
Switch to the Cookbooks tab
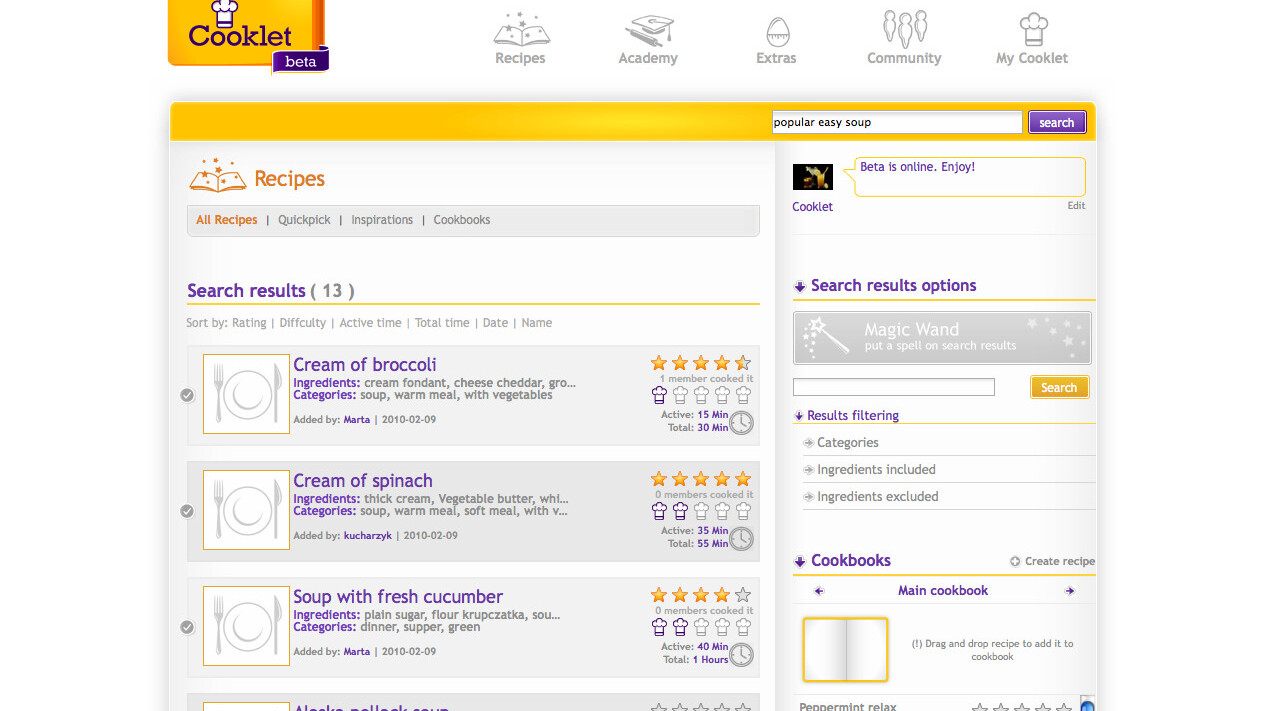pyautogui.click(x=461, y=220)
